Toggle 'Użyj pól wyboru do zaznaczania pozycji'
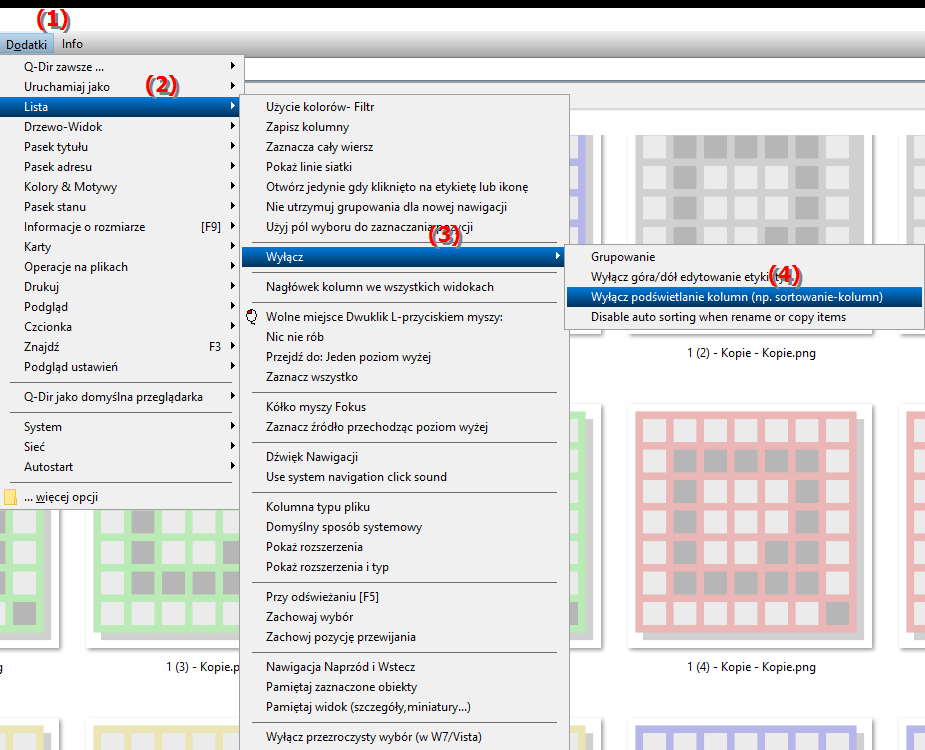Image resolution: width=925 pixels, height=750 pixels. pos(404,227)
